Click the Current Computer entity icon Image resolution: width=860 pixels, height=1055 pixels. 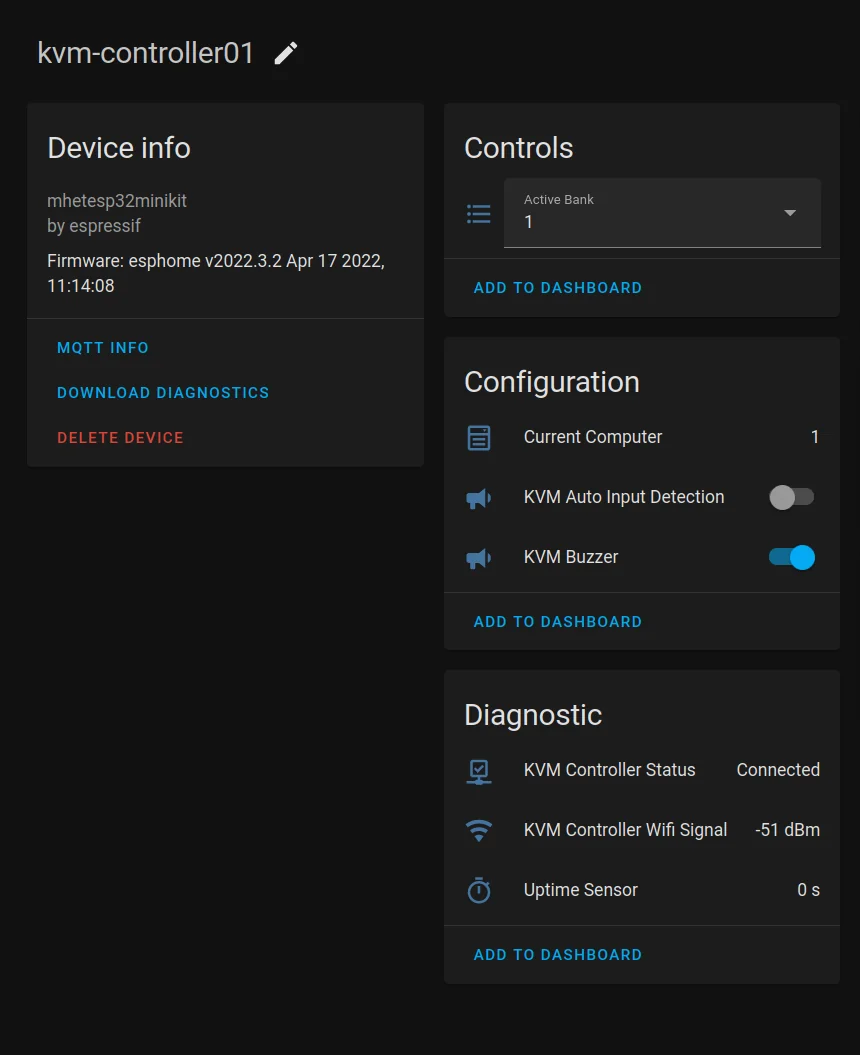pyautogui.click(x=479, y=438)
